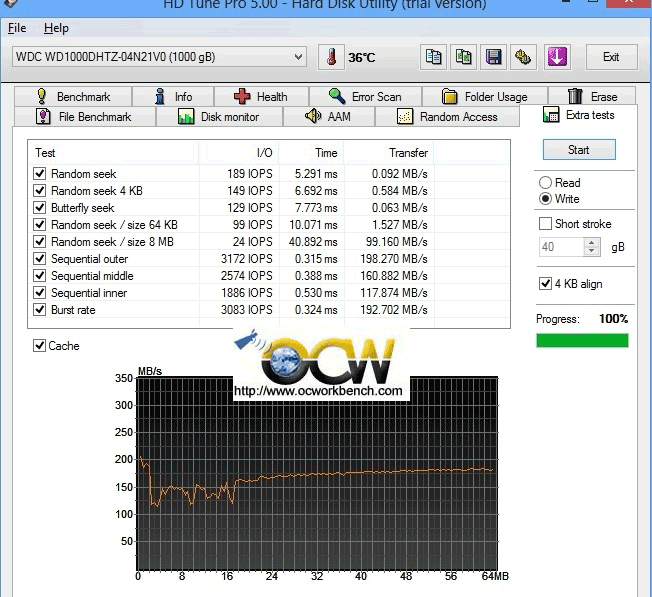Viewport: 652px width, 597px height.
Task: Click the 40.892 ms time value
Action: click(x=313, y=242)
